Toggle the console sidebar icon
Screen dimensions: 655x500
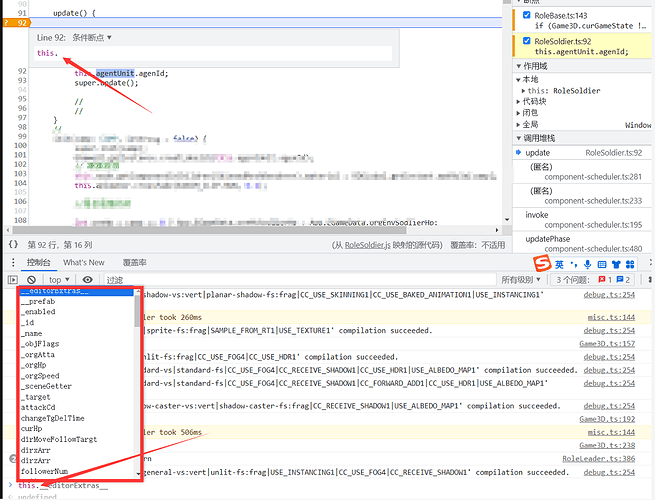tap(13, 279)
